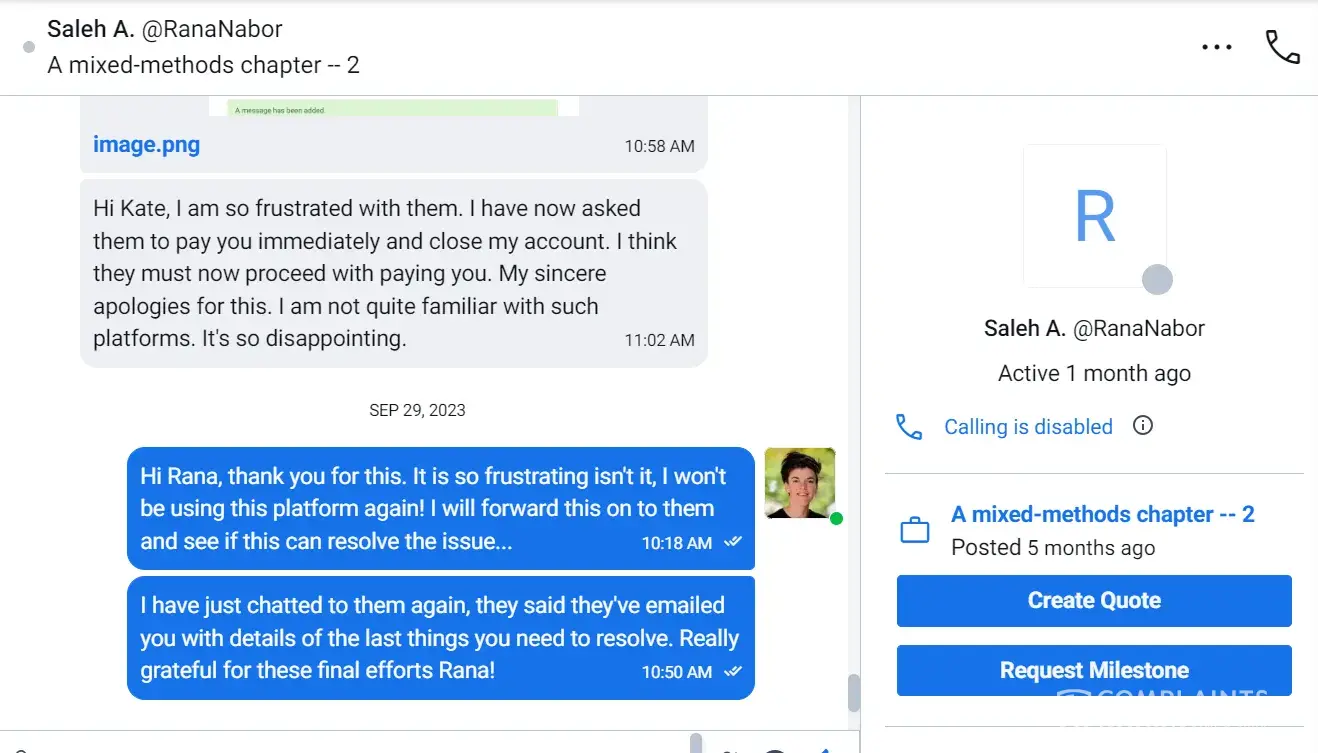1318x753 pixels.
Task: Click the image attachment preview thumbnail
Action: click(x=393, y=107)
